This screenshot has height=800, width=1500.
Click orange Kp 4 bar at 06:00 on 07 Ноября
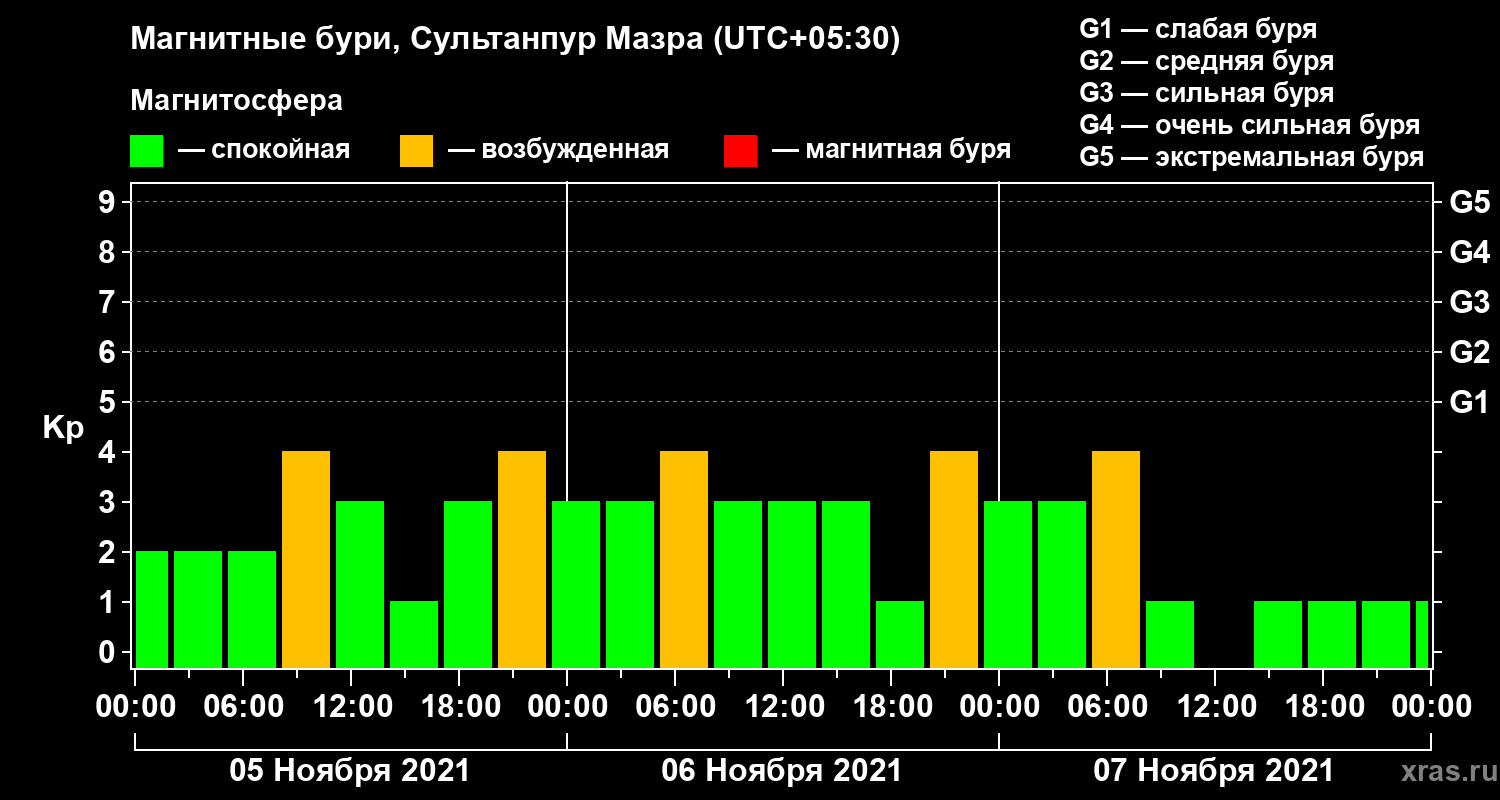1116,560
